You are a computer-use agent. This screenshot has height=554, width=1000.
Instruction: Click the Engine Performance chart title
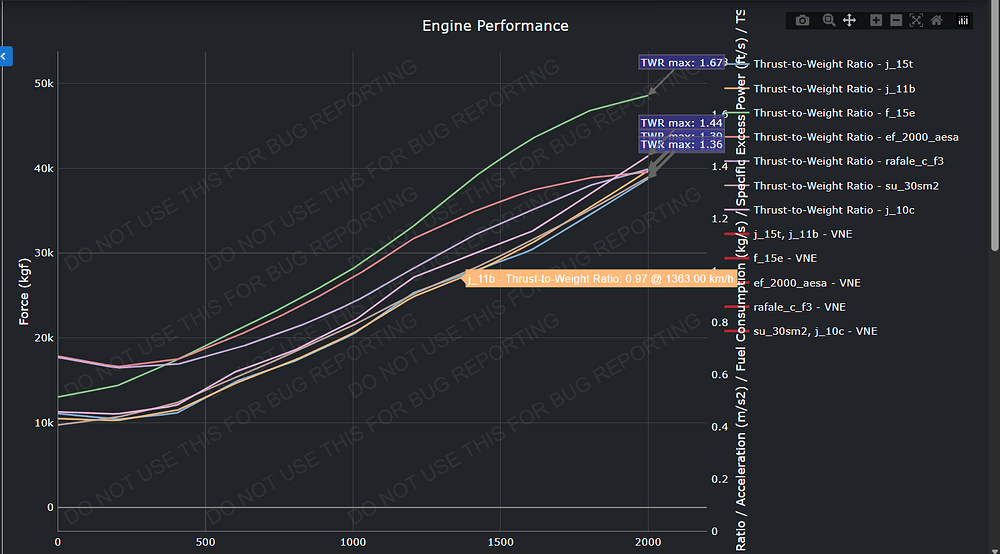495,26
